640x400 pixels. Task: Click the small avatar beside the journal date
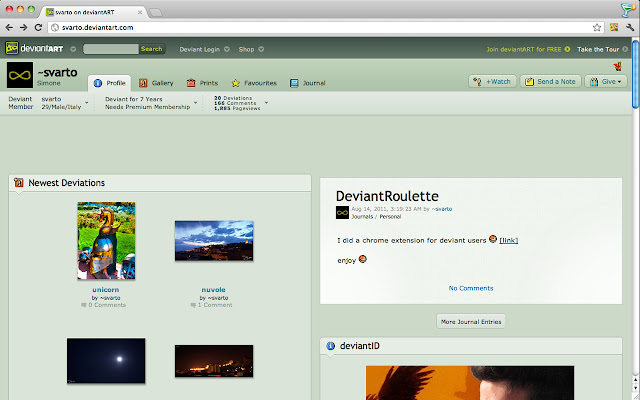point(342,212)
